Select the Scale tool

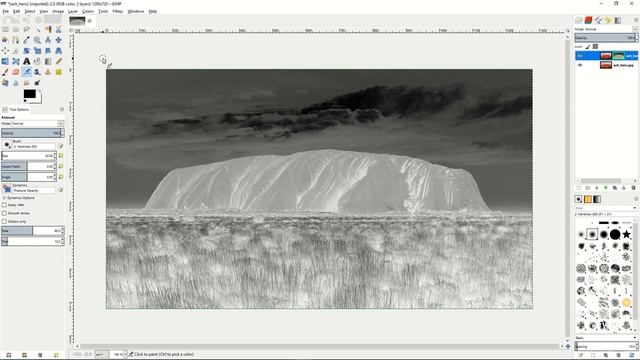37,51
